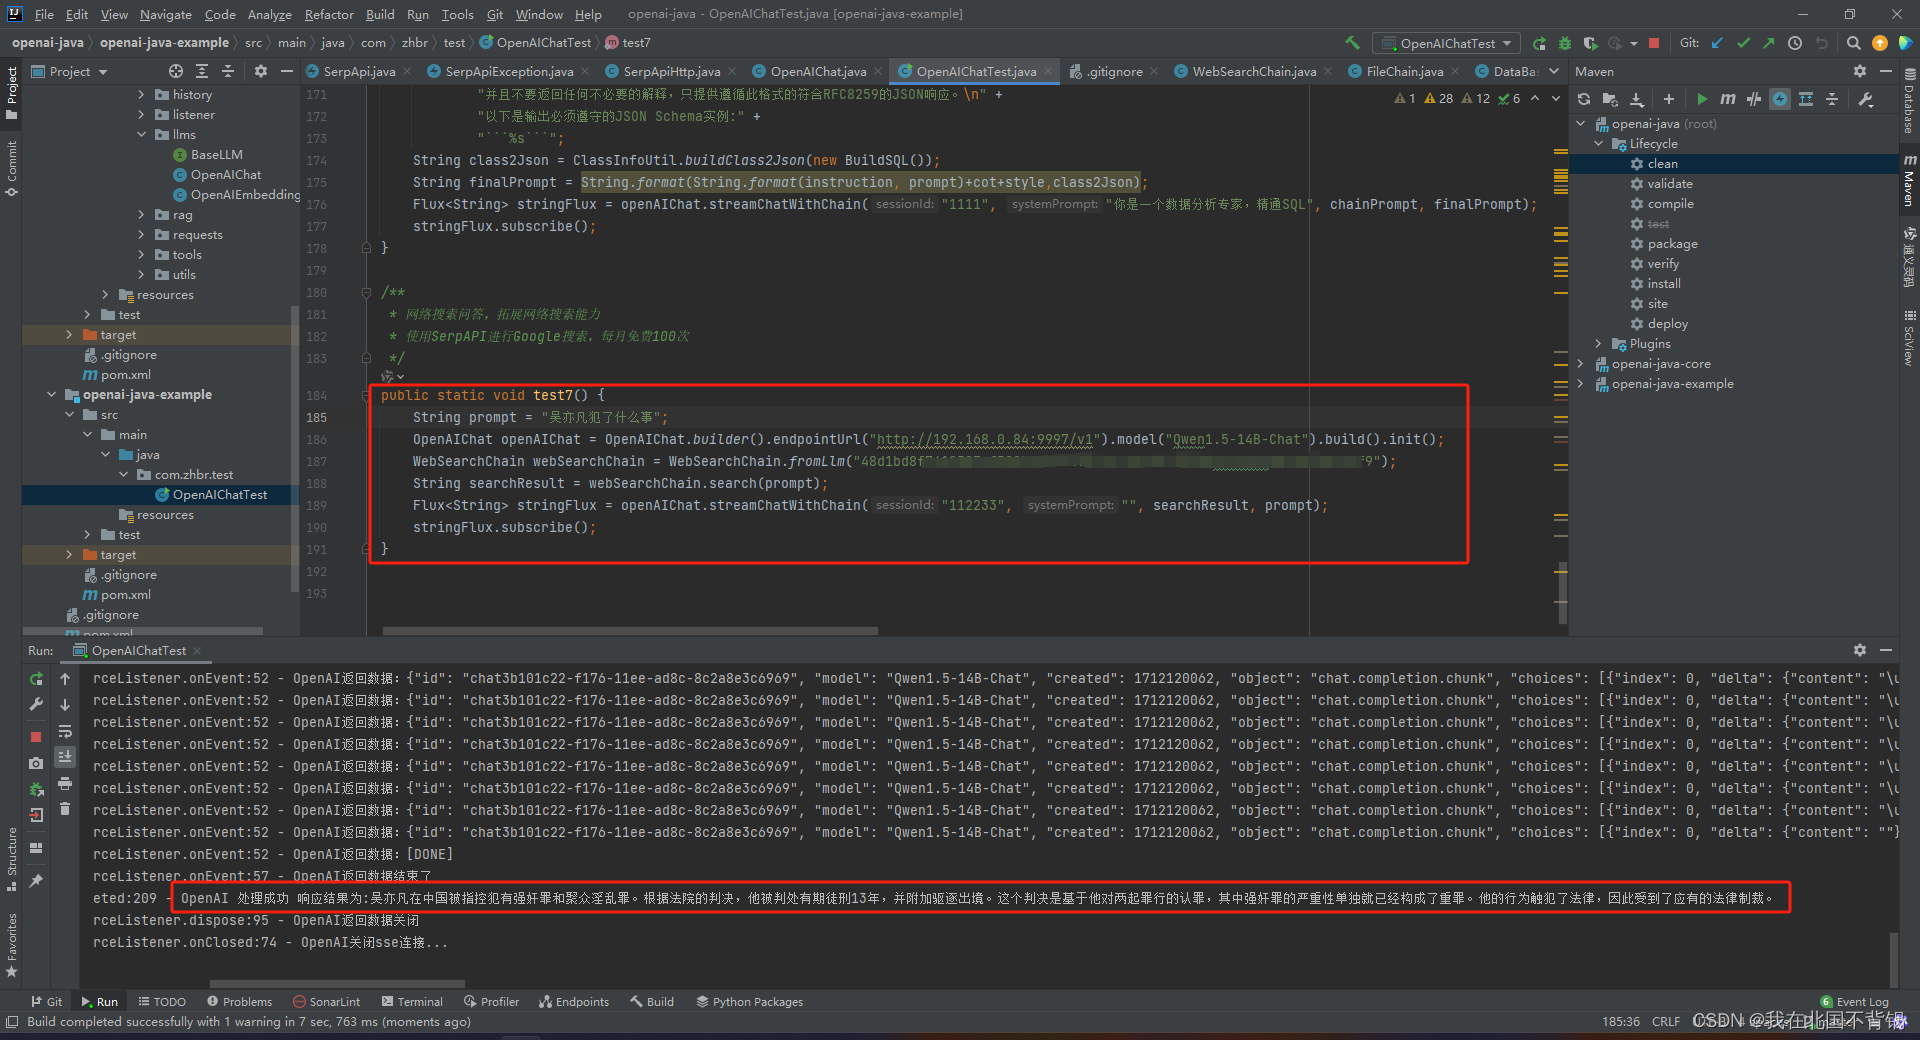Pin the Run tab
Image resolution: width=1920 pixels, height=1040 pixels.
coord(36,881)
